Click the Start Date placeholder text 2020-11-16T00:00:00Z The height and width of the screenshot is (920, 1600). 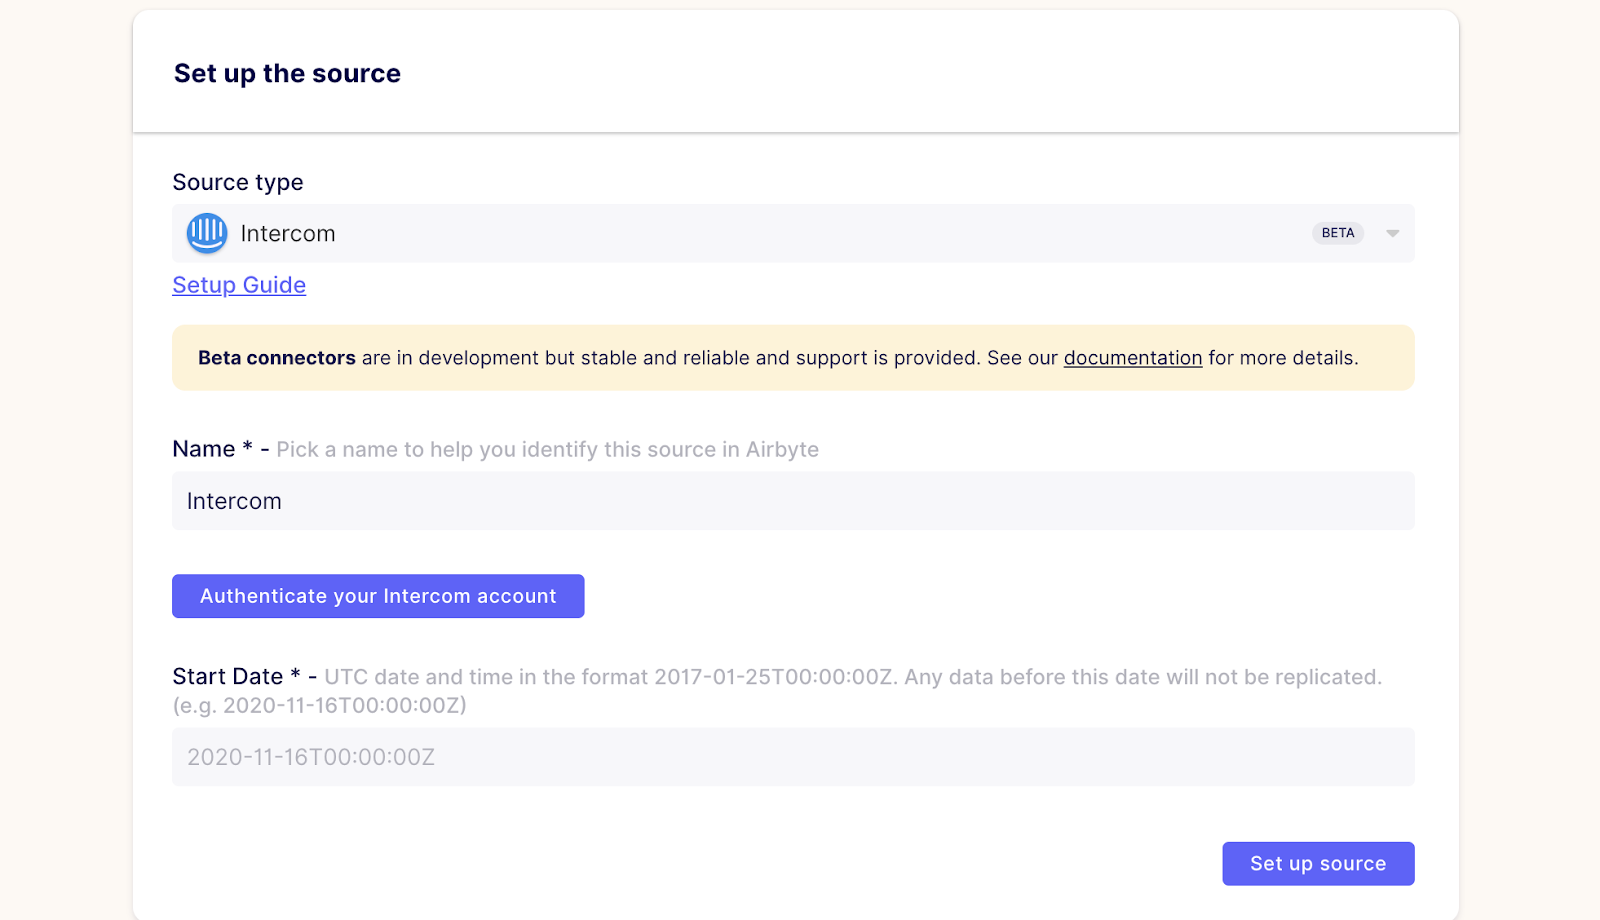[x=310, y=757]
